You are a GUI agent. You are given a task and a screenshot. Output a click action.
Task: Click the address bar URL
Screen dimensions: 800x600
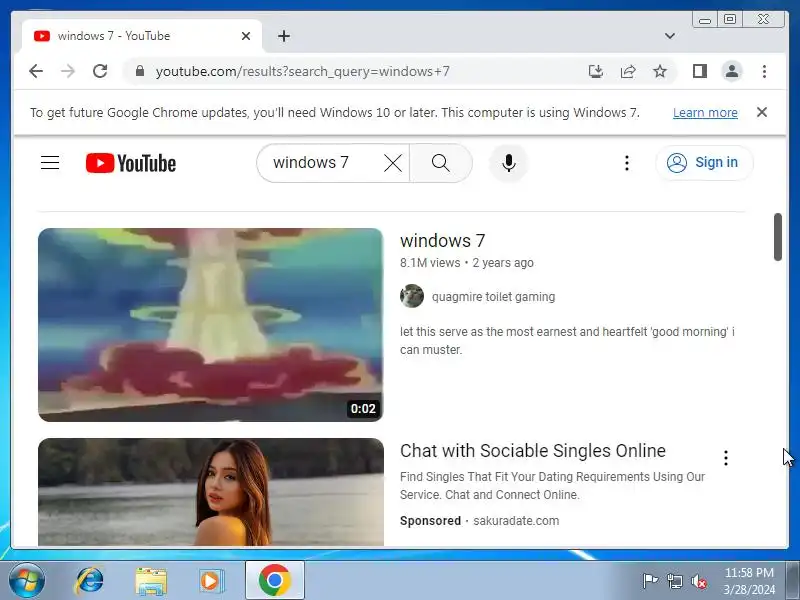pos(303,71)
